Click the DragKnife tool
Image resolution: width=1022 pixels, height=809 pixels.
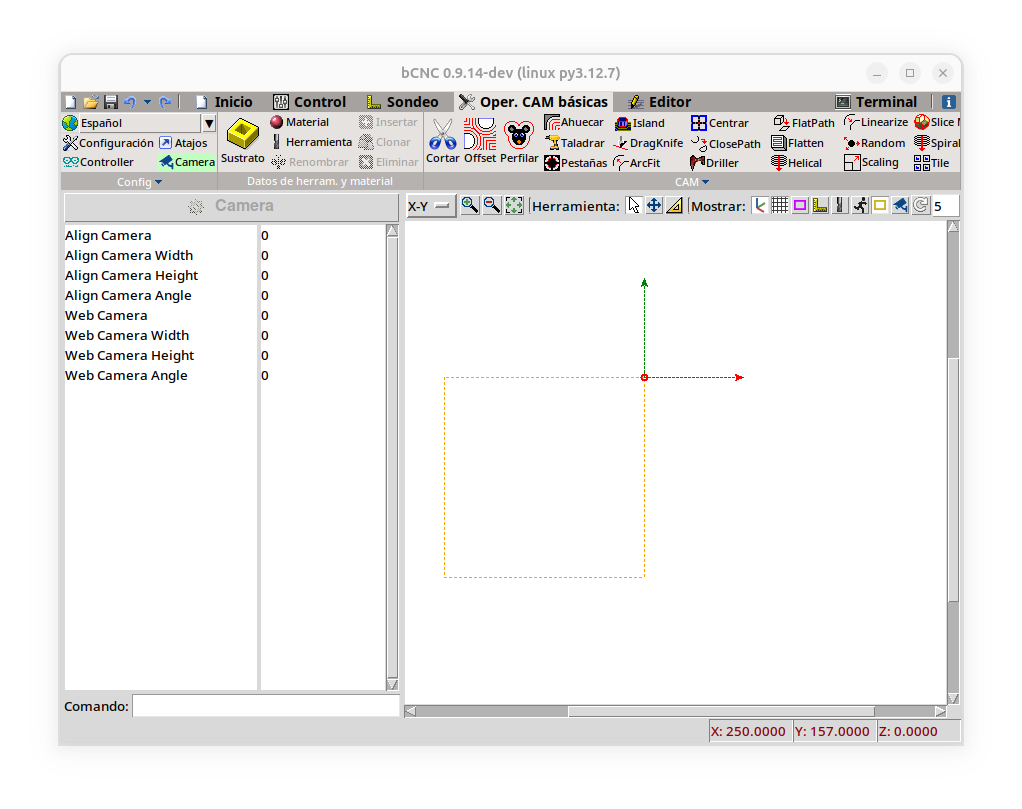pos(648,143)
